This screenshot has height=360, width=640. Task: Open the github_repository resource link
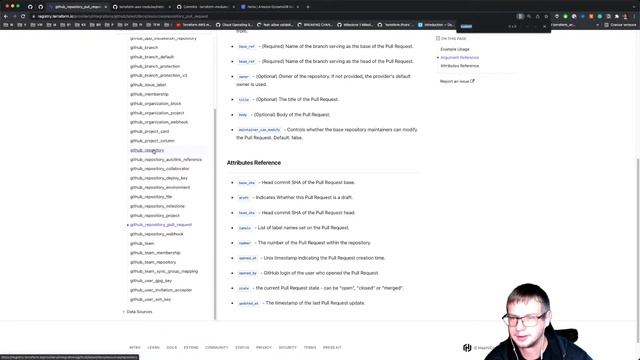click(147, 150)
